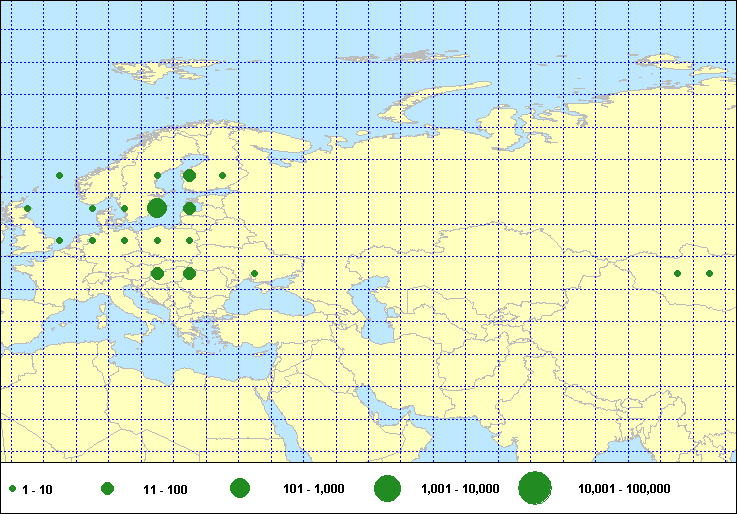Click the "1 - 10" legend label
Image resolution: width=737 pixels, height=514 pixels.
pyautogui.click(x=37, y=489)
